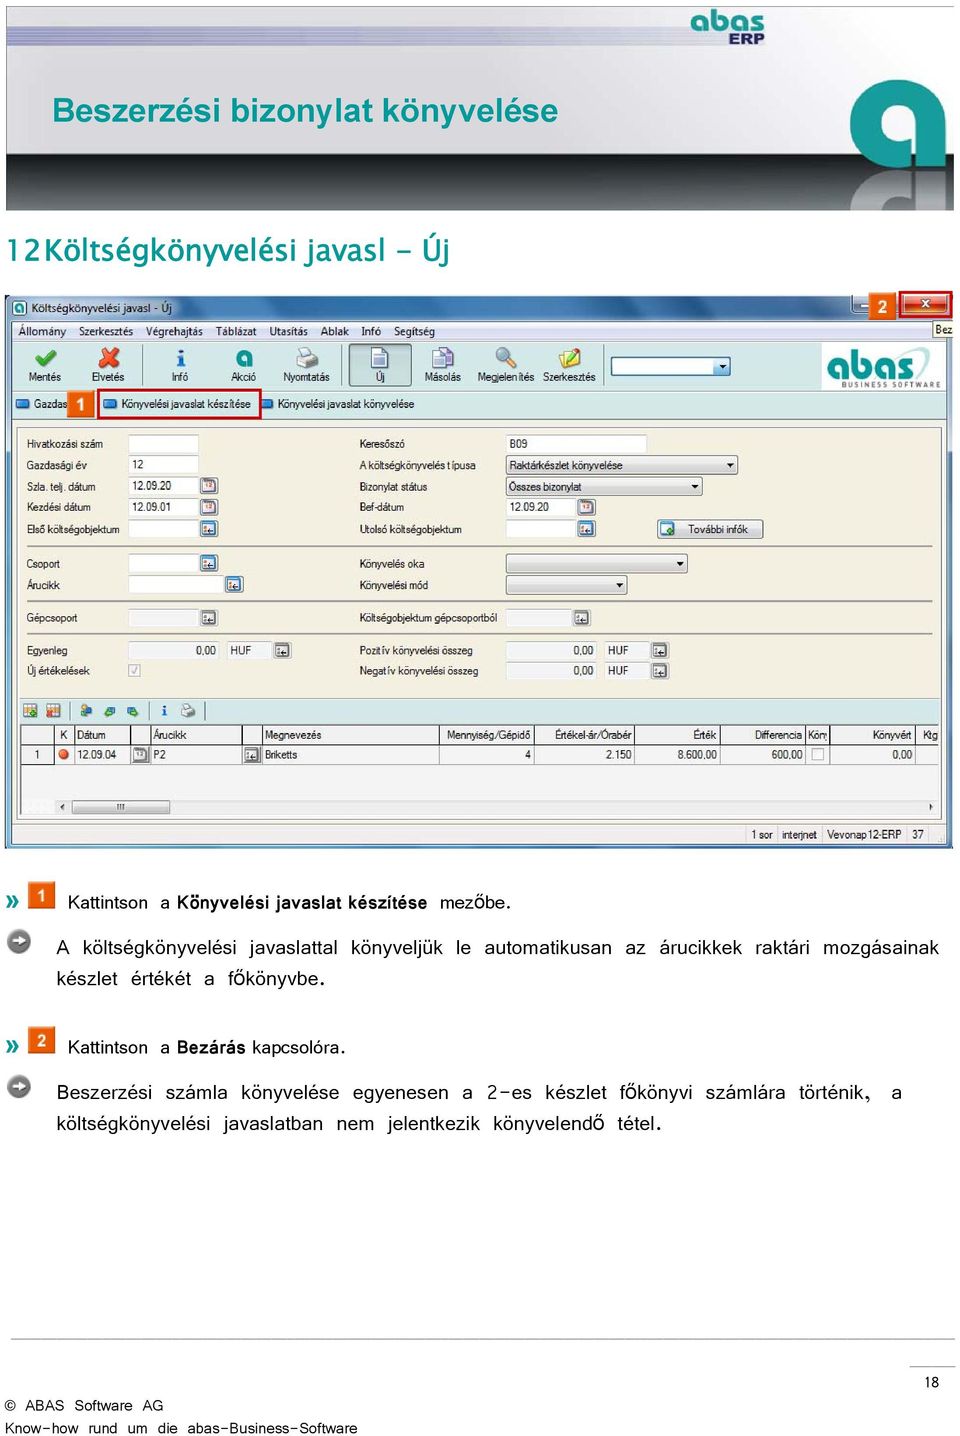Expand the A költségkönyvelés típusa dropdown
The image size is (960, 1436).
point(730,465)
